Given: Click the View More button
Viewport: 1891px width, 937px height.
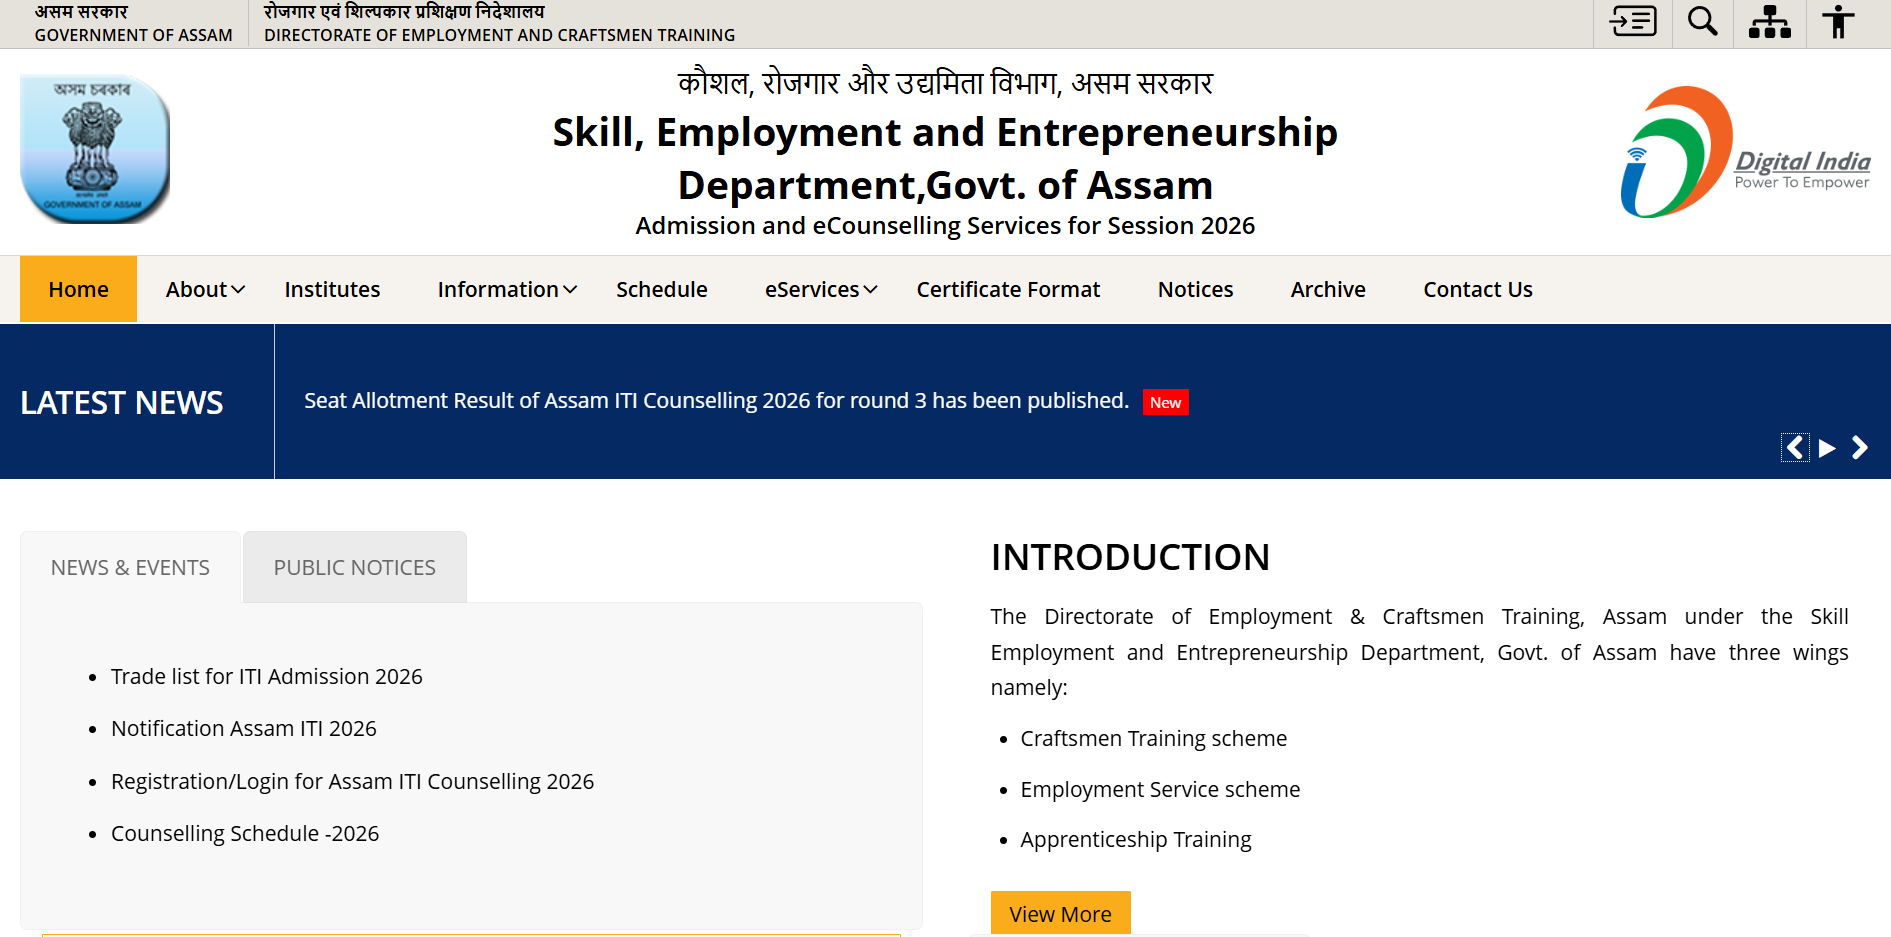Looking at the screenshot, I should click(x=1060, y=913).
